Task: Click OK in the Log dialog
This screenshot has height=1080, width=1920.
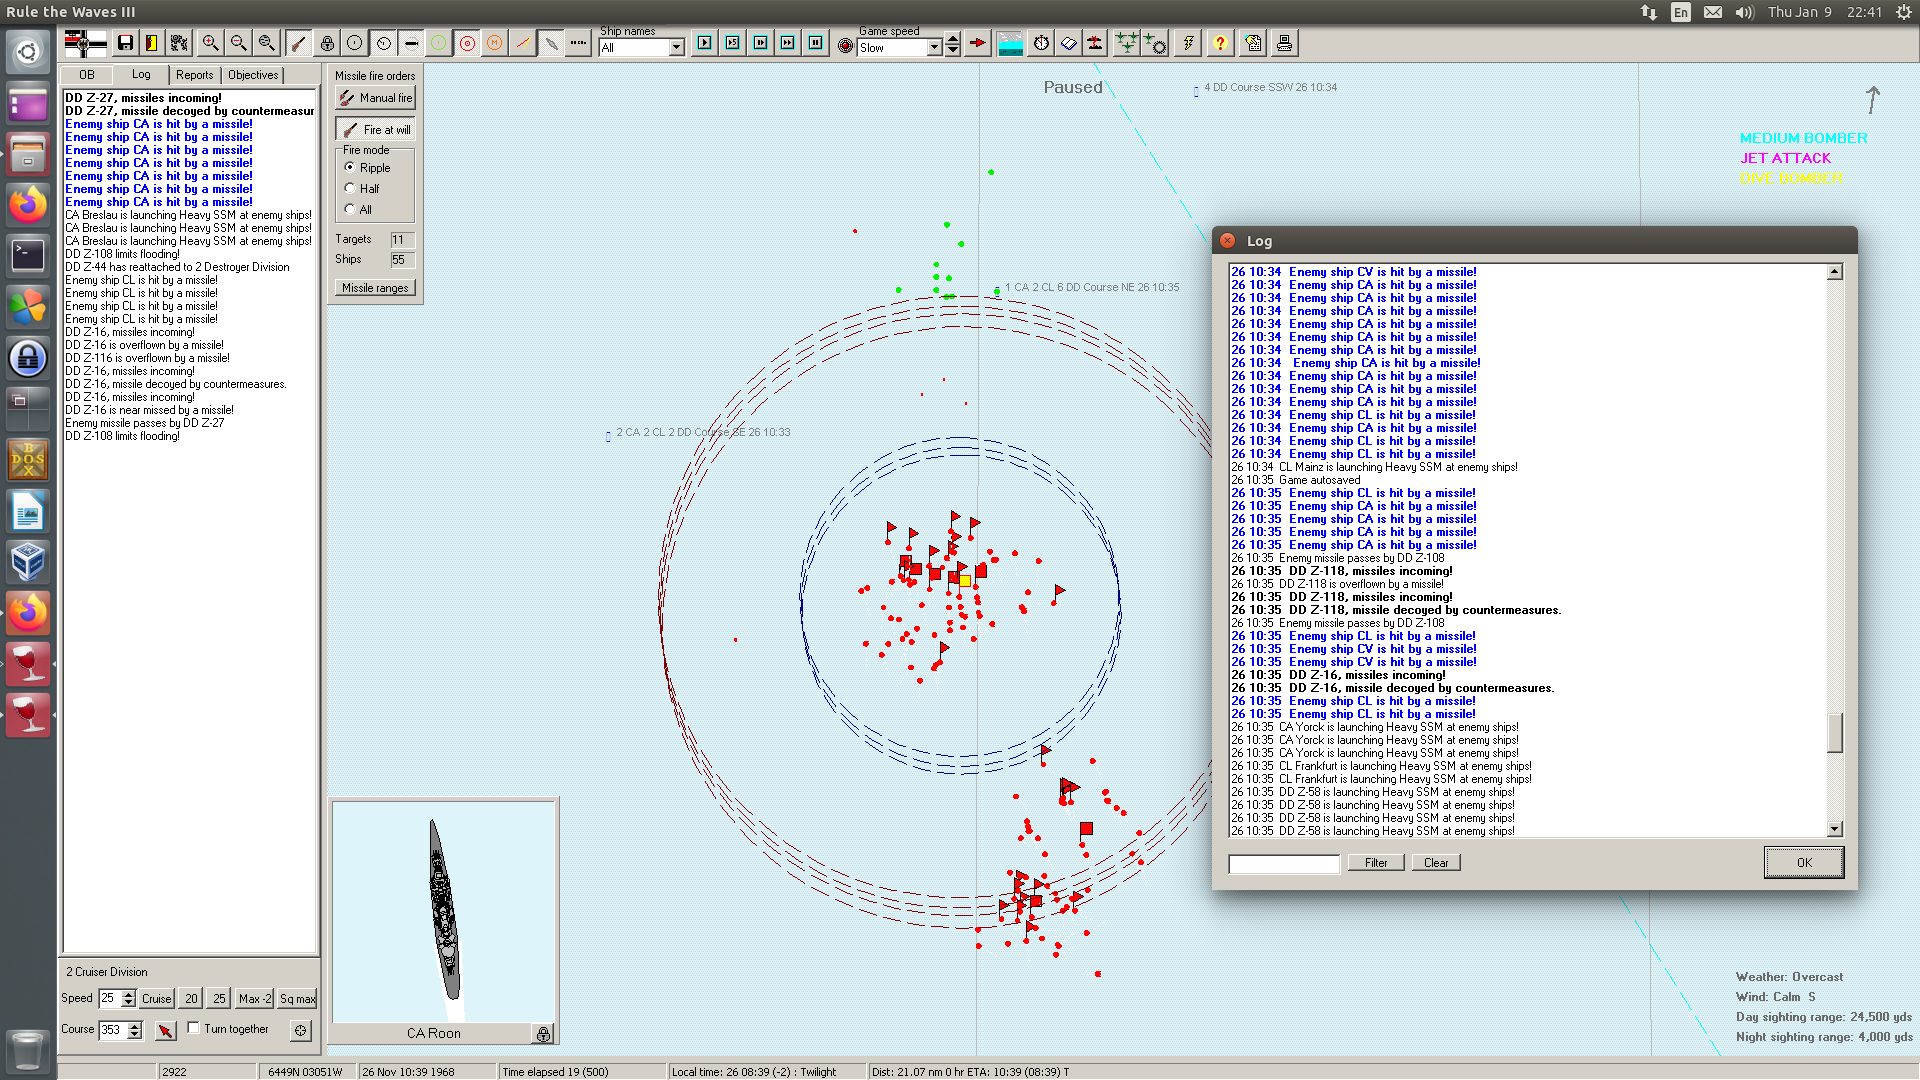Action: click(1803, 863)
